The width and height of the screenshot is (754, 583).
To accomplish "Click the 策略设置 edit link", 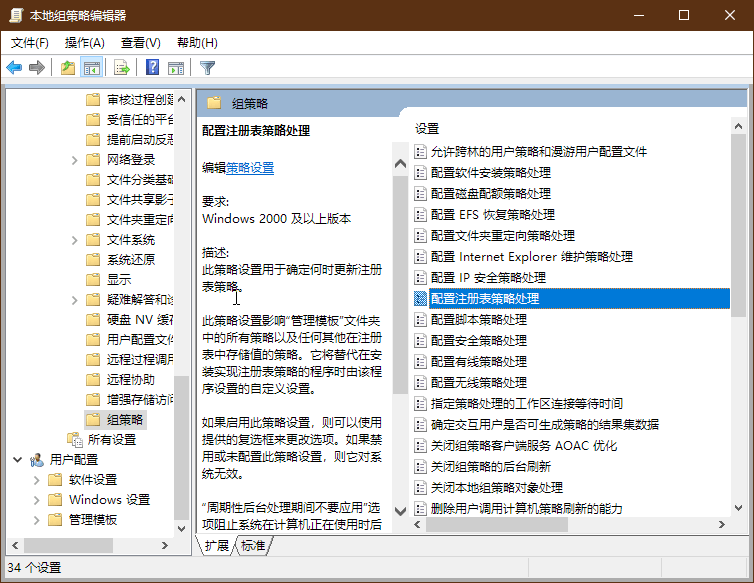I will (250, 168).
